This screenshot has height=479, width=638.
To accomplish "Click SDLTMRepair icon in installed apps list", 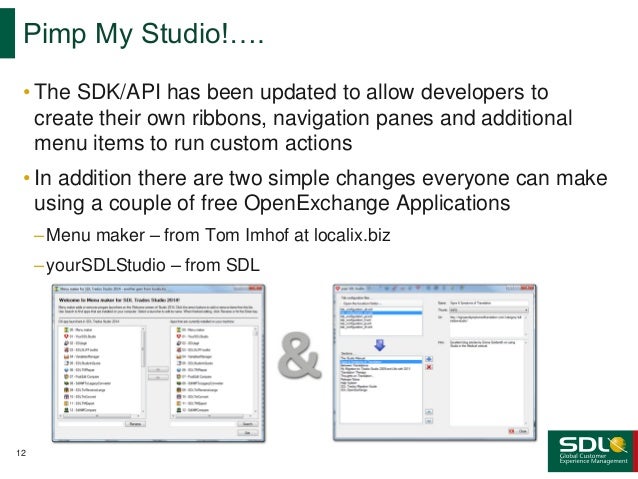I will 179,370.
